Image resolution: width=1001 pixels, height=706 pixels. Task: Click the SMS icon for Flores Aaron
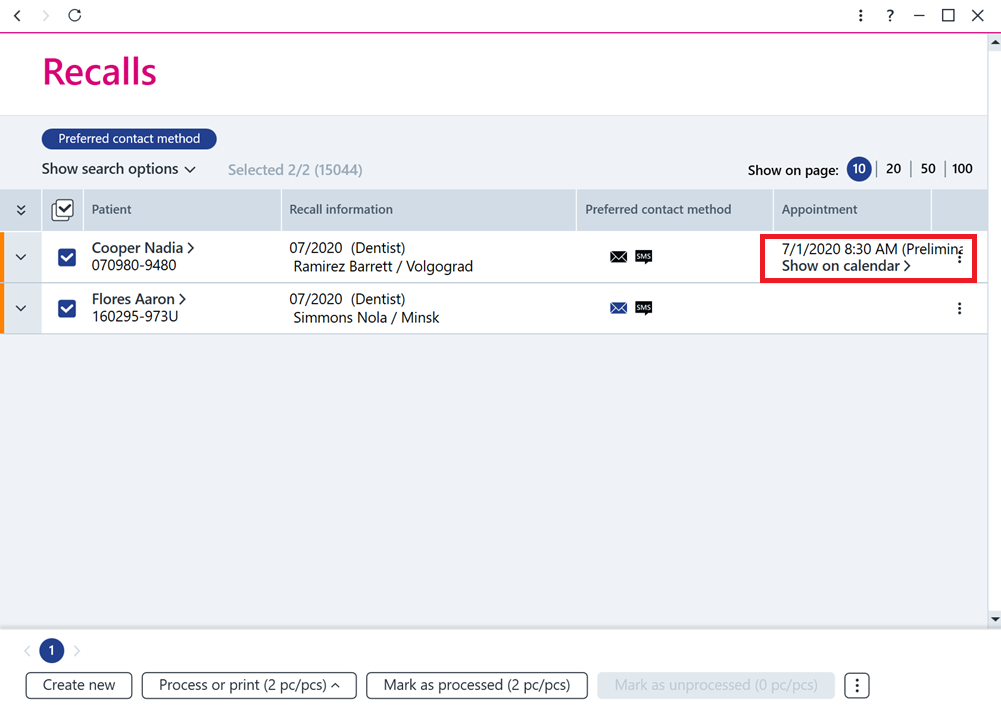[x=644, y=308]
